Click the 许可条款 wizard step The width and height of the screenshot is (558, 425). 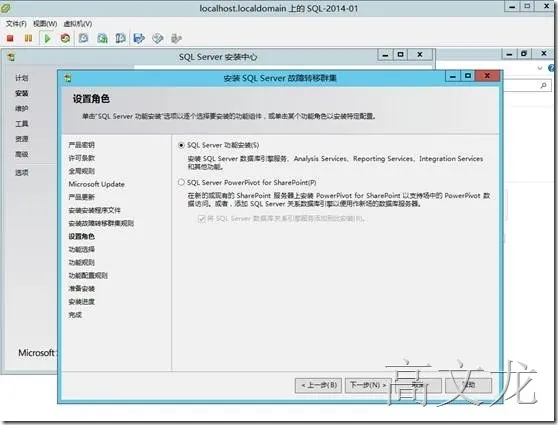(x=81, y=158)
